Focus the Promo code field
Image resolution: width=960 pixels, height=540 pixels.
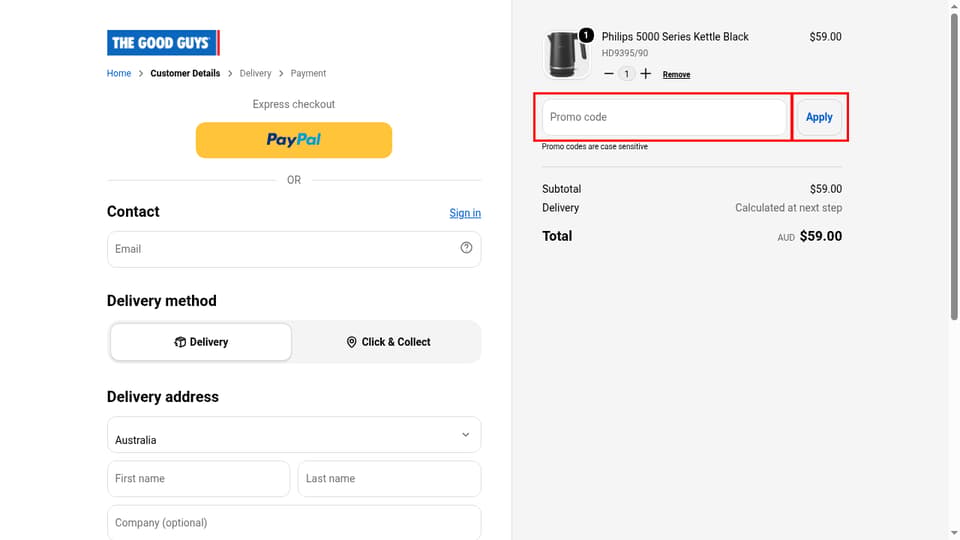[x=664, y=117]
